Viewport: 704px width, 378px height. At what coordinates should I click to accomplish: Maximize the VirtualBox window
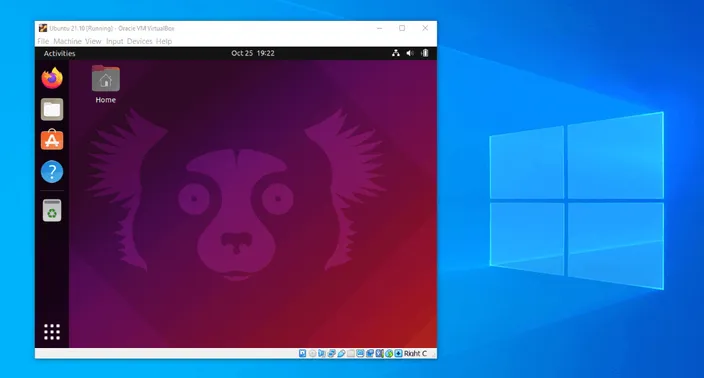(x=402, y=28)
